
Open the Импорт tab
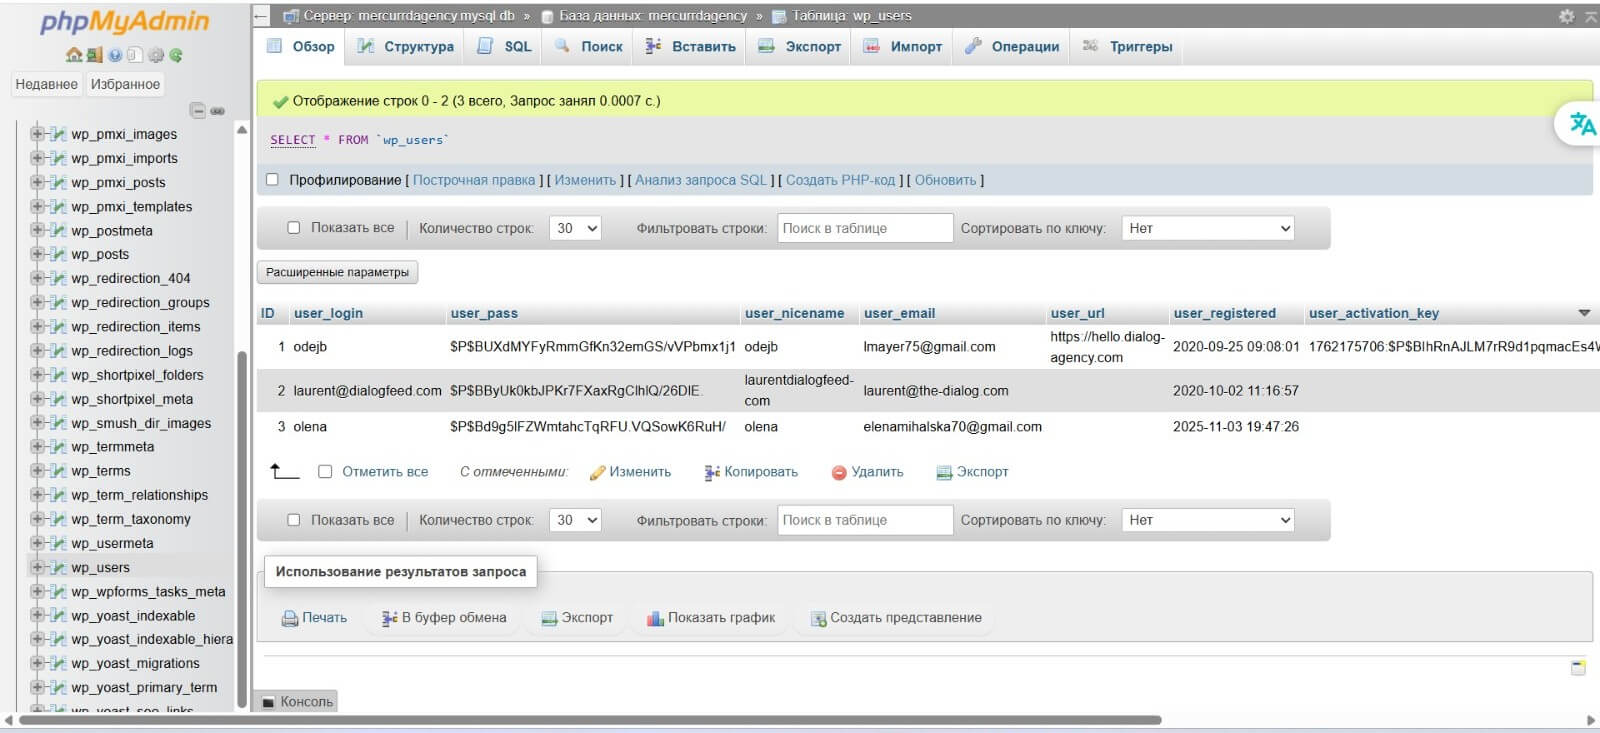[903, 46]
